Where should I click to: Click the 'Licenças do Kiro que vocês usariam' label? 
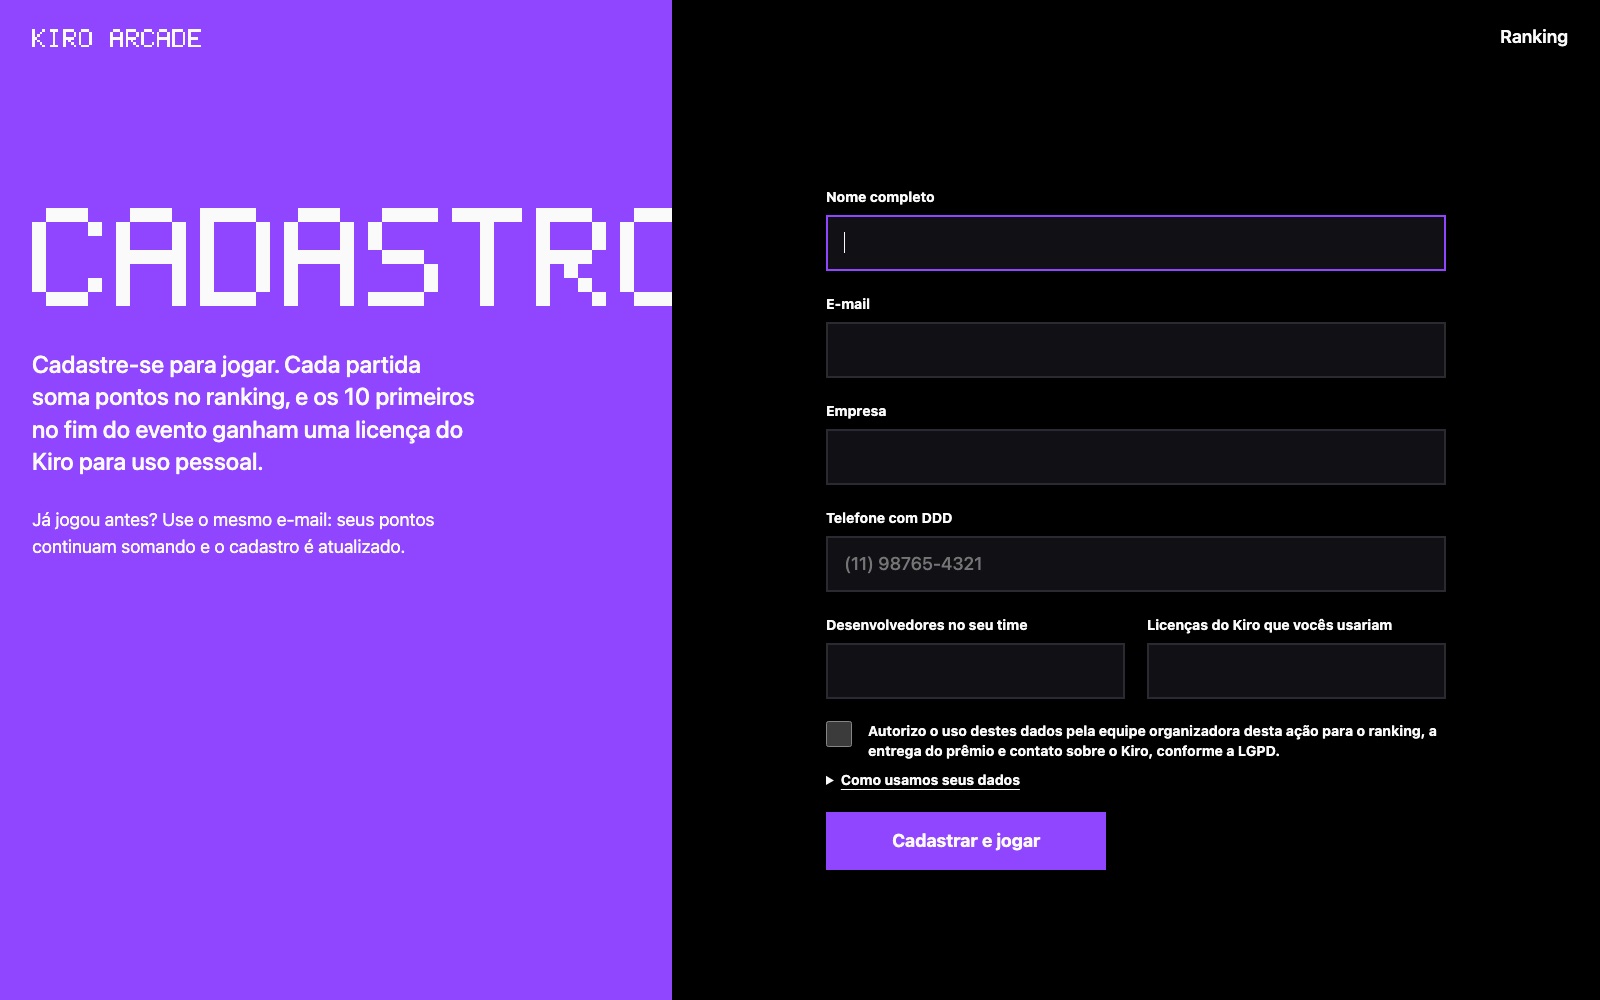[x=1269, y=625]
